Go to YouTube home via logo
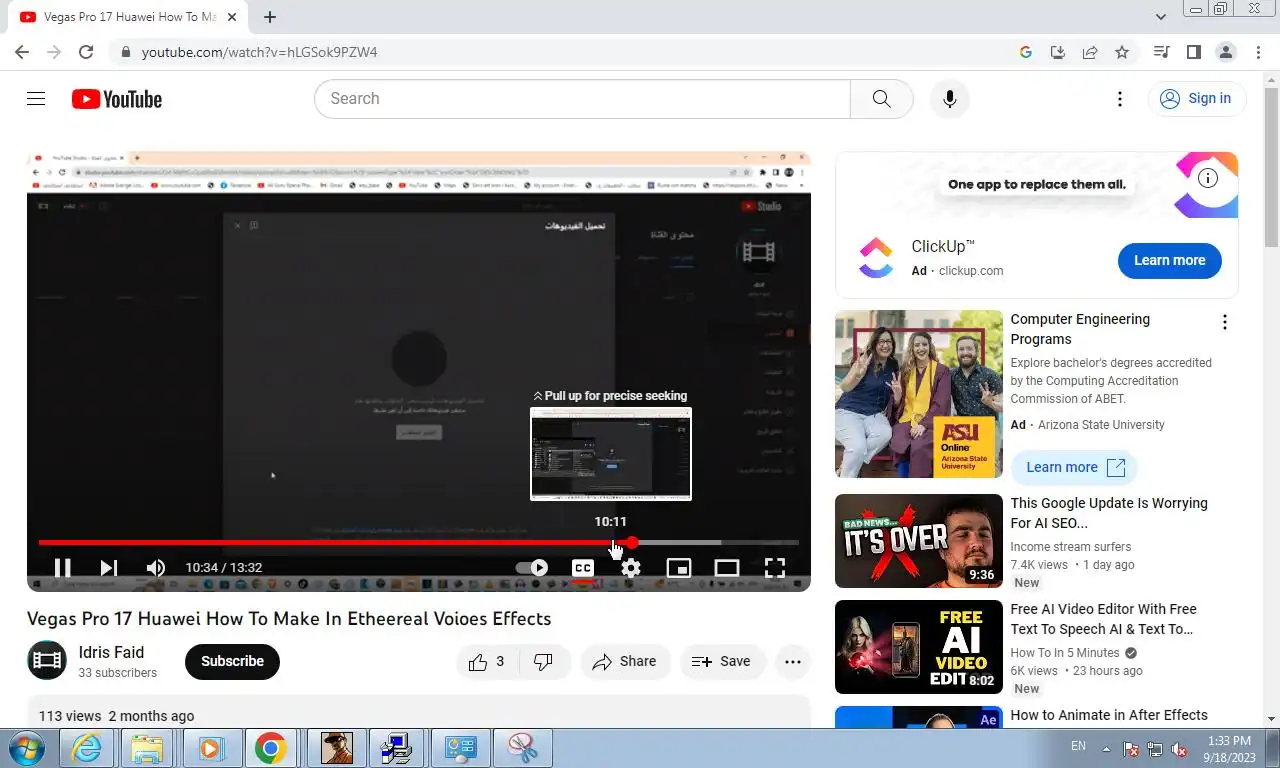The width and height of the screenshot is (1280, 768). 117,99
